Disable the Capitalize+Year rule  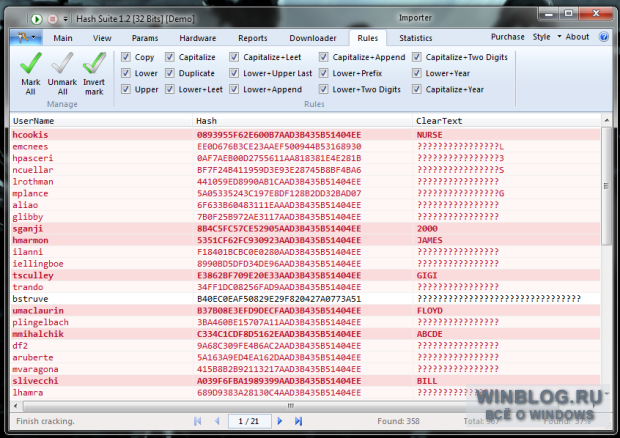click(416, 89)
